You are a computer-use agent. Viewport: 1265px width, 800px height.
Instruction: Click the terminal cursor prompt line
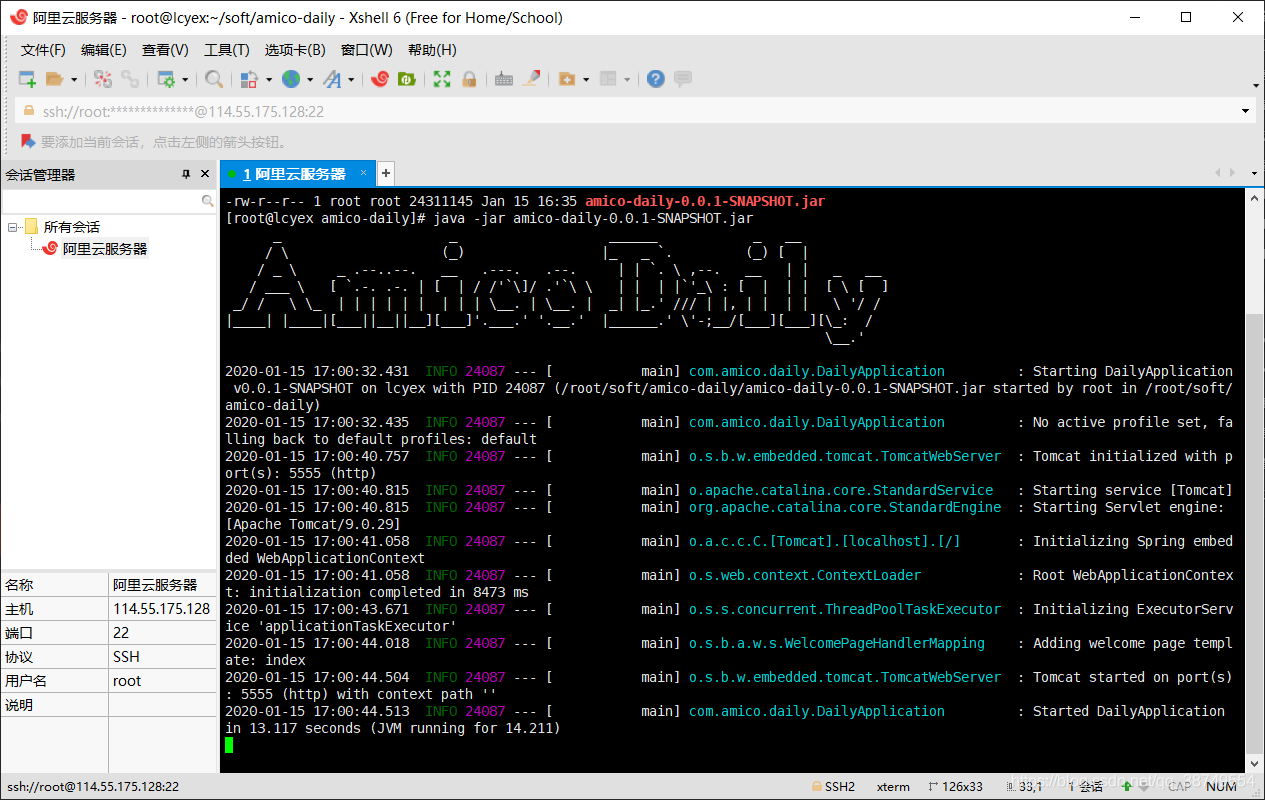(x=229, y=745)
